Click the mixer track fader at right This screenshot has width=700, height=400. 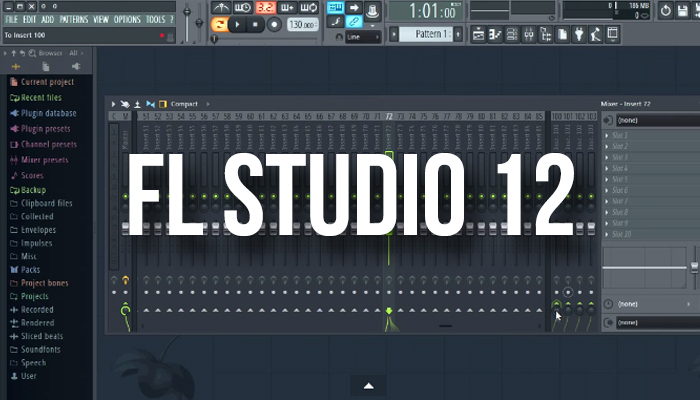pos(695,267)
